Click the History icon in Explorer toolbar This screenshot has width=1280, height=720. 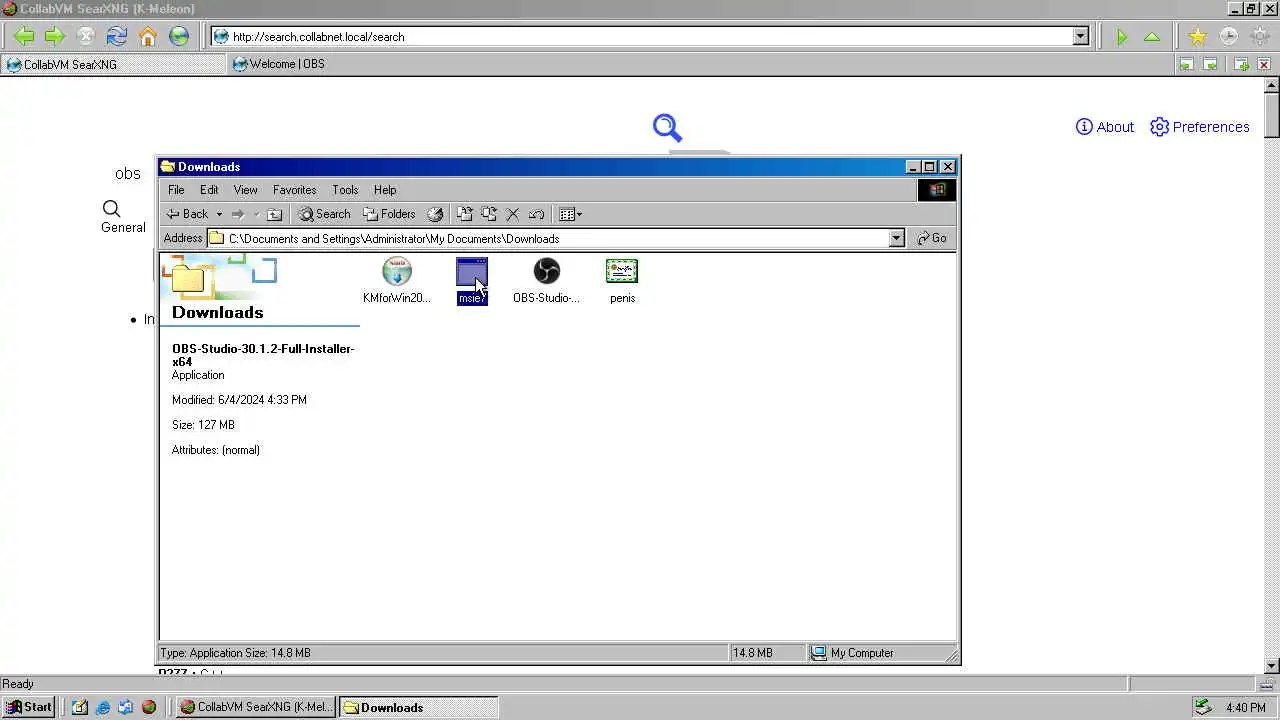[435, 214]
